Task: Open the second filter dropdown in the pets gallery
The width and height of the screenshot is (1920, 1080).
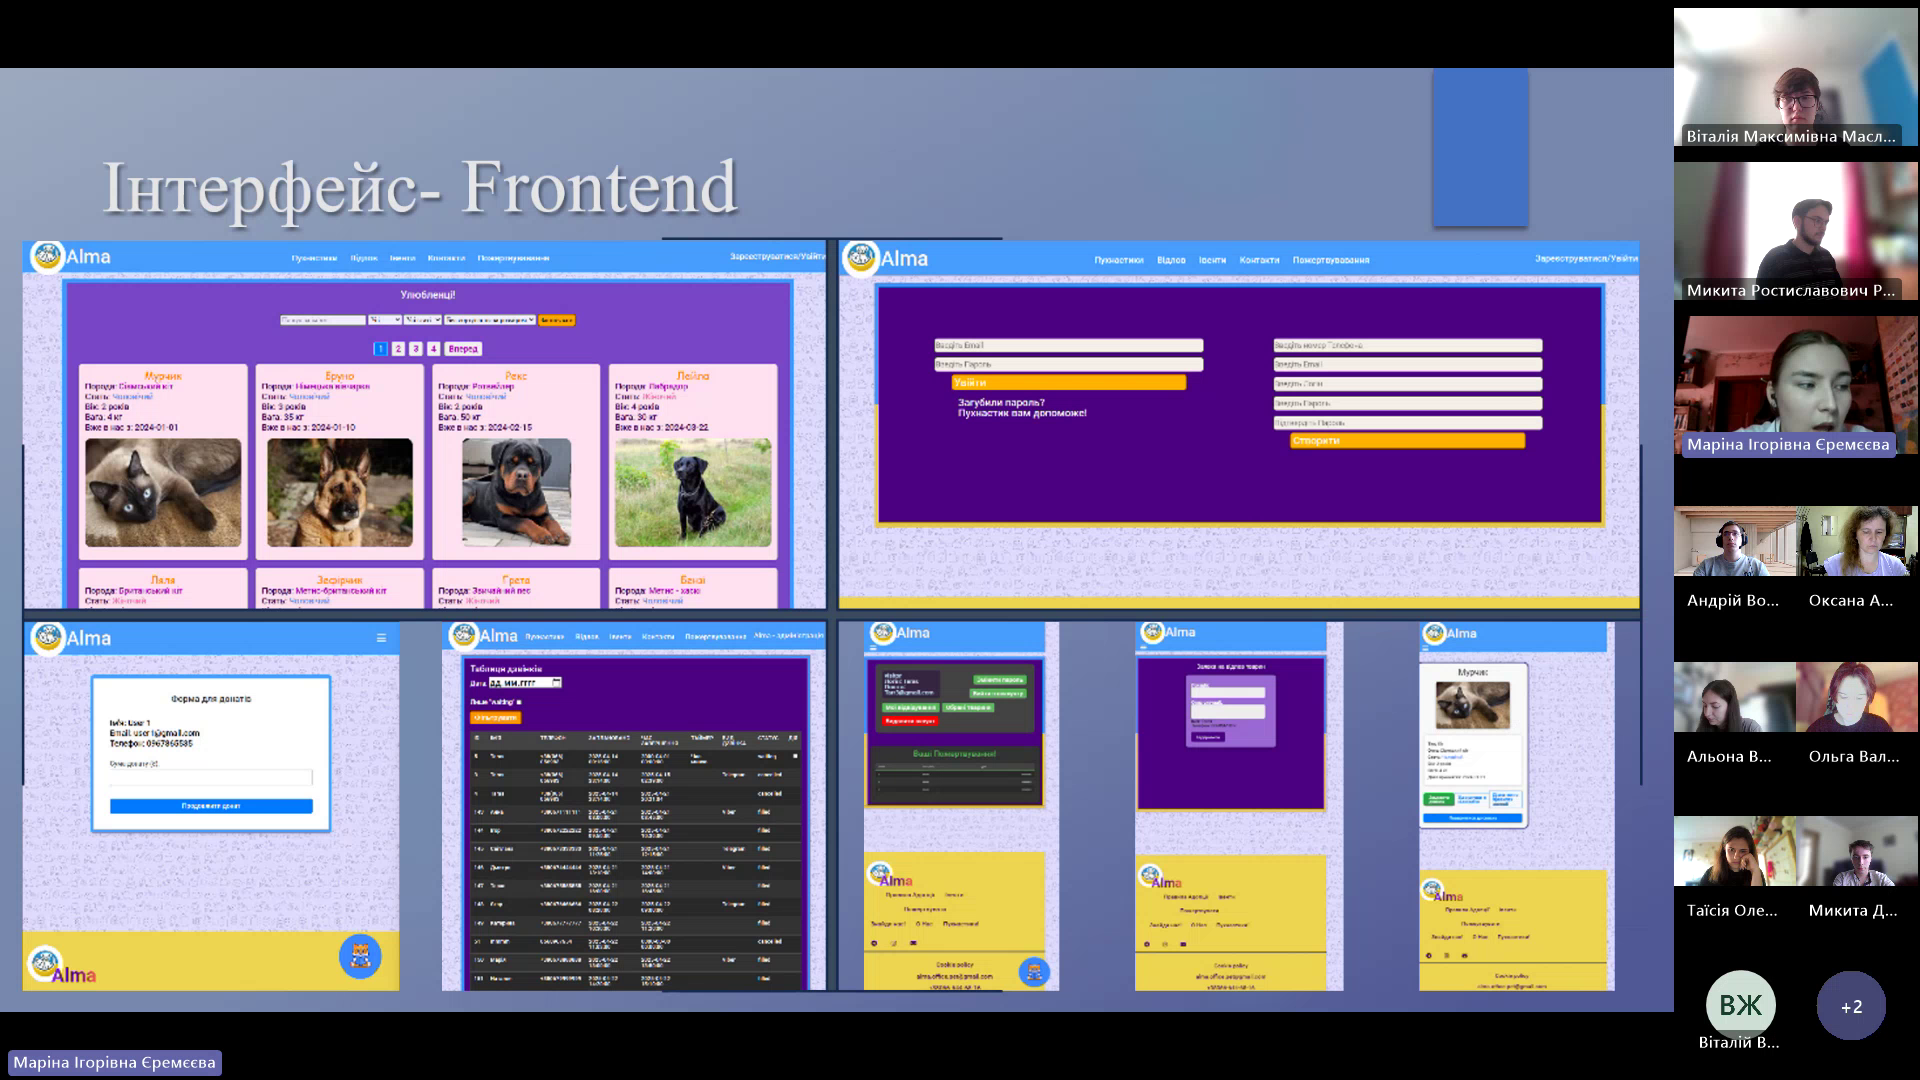Action: point(423,320)
